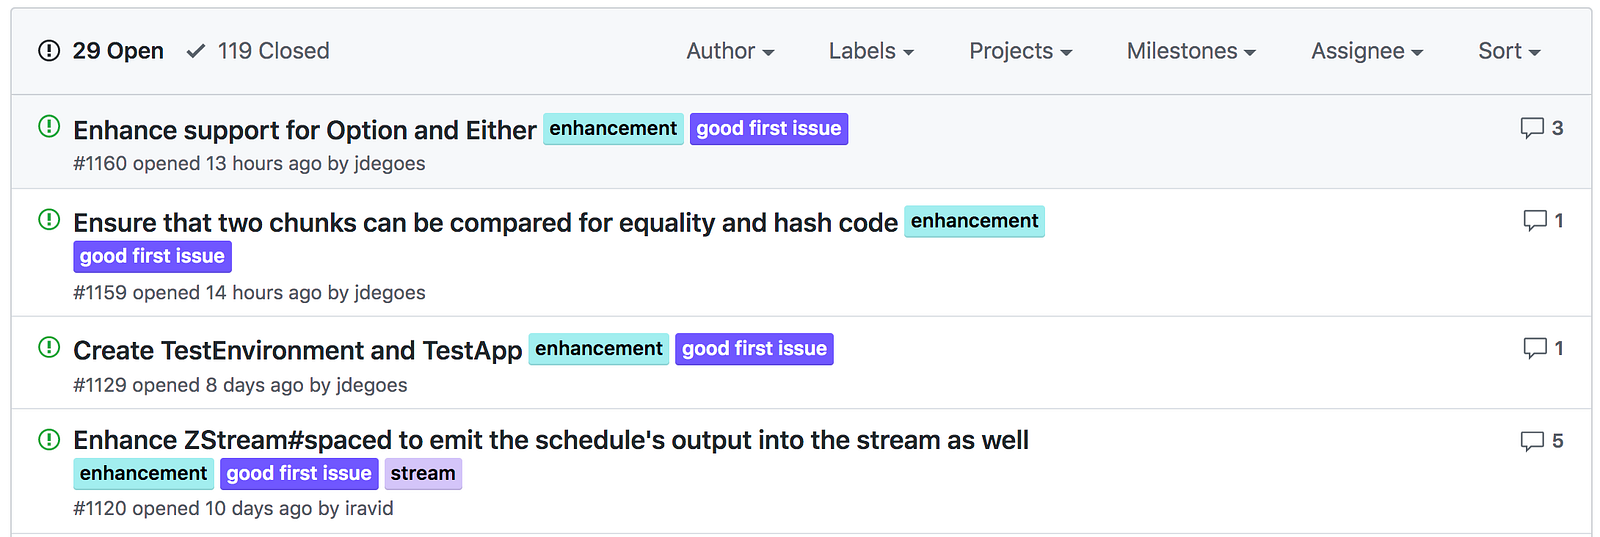
Task: Click open-issue icon beside ZStream#spaced issue
Action: point(49,439)
